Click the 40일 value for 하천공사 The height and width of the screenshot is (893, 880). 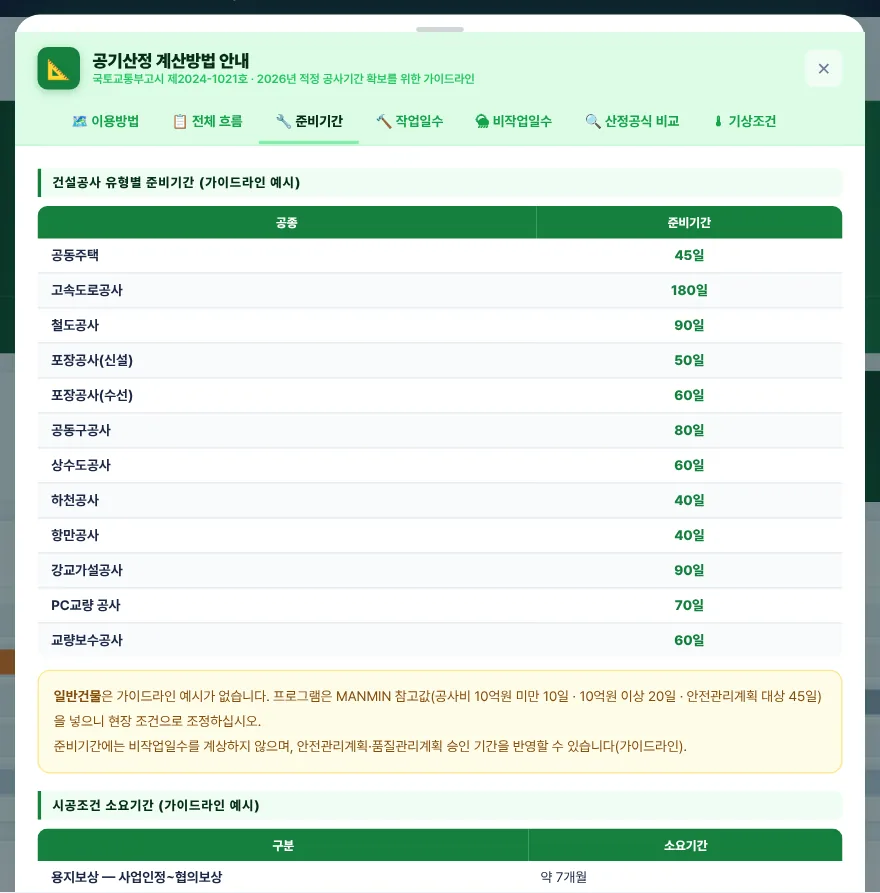pos(689,500)
